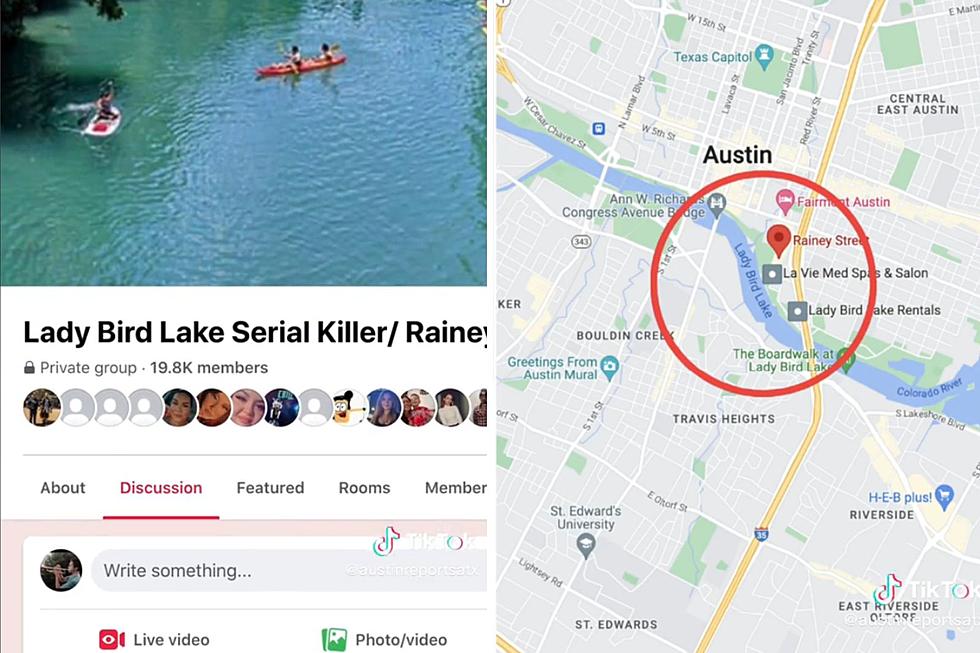The image size is (980, 653).
Task: Click the Photo/video picture icon
Action: (334, 639)
